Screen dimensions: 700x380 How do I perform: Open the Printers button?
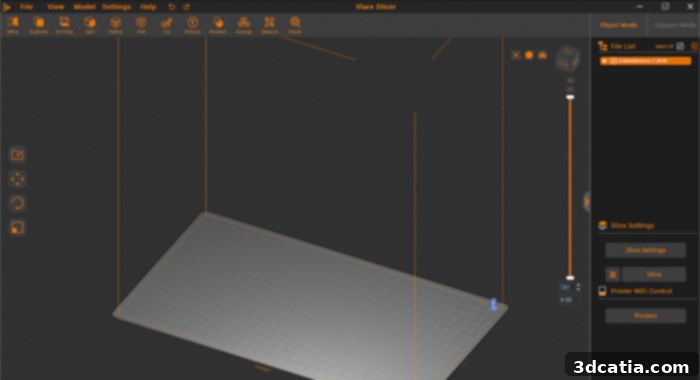click(646, 316)
